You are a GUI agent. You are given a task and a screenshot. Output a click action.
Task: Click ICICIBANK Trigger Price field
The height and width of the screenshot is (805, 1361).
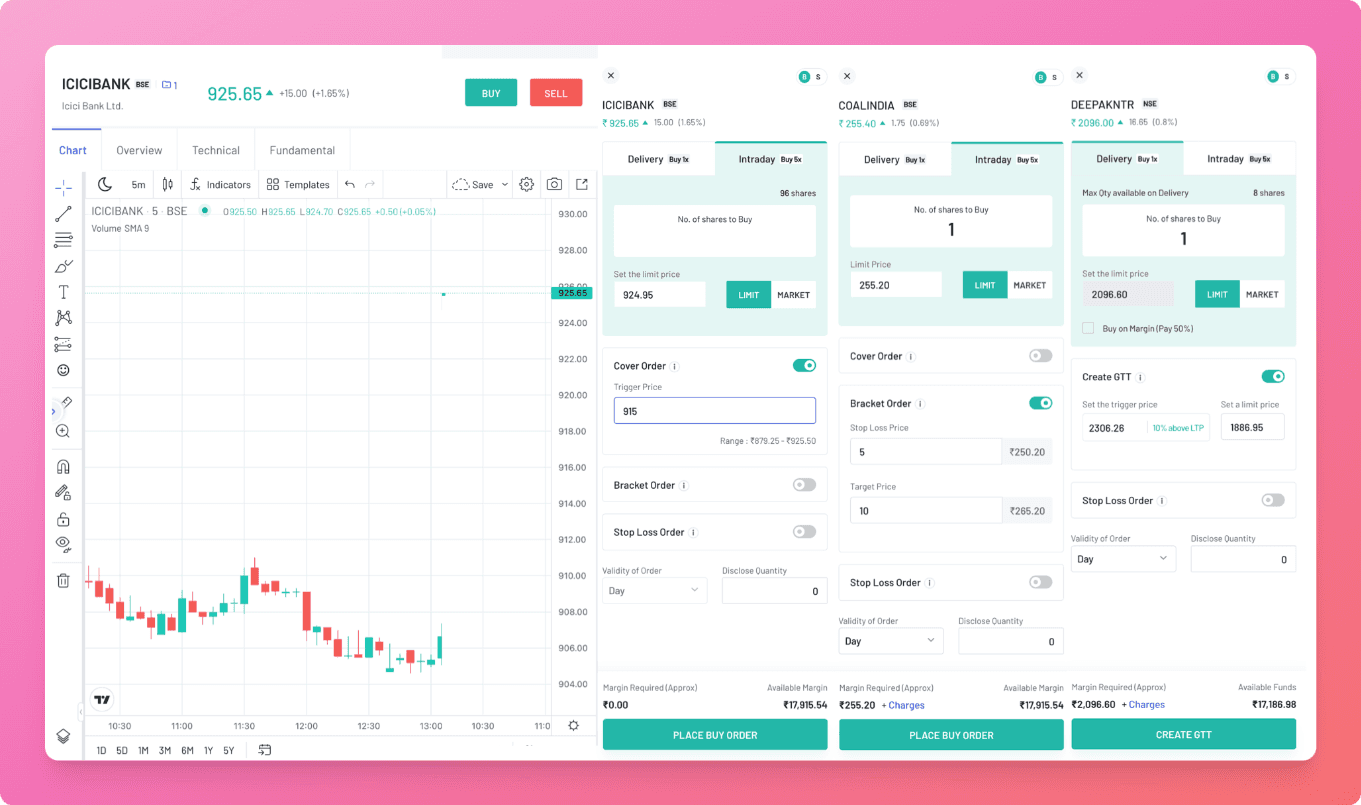tap(714, 411)
